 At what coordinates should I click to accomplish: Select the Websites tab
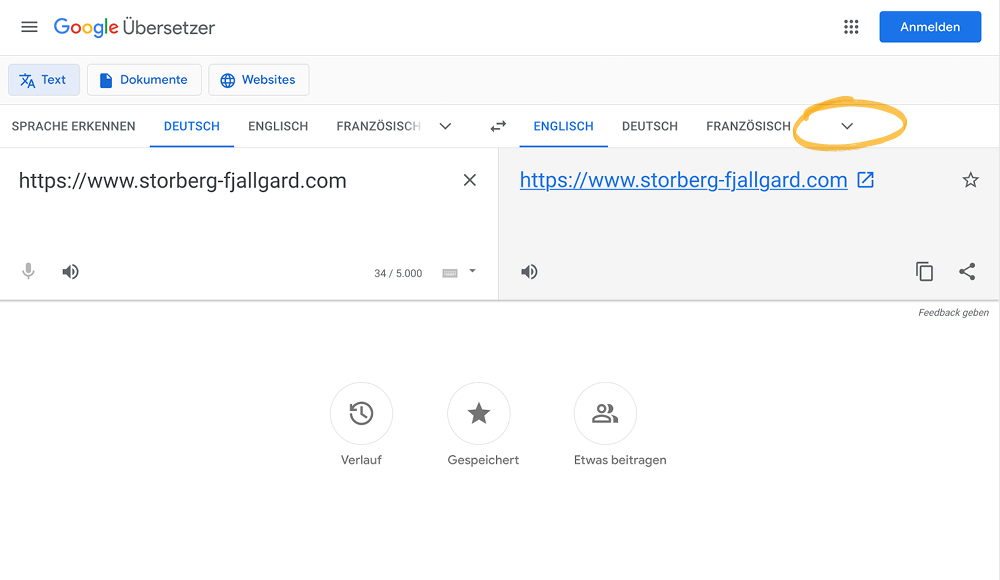click(x=259, y=80)
